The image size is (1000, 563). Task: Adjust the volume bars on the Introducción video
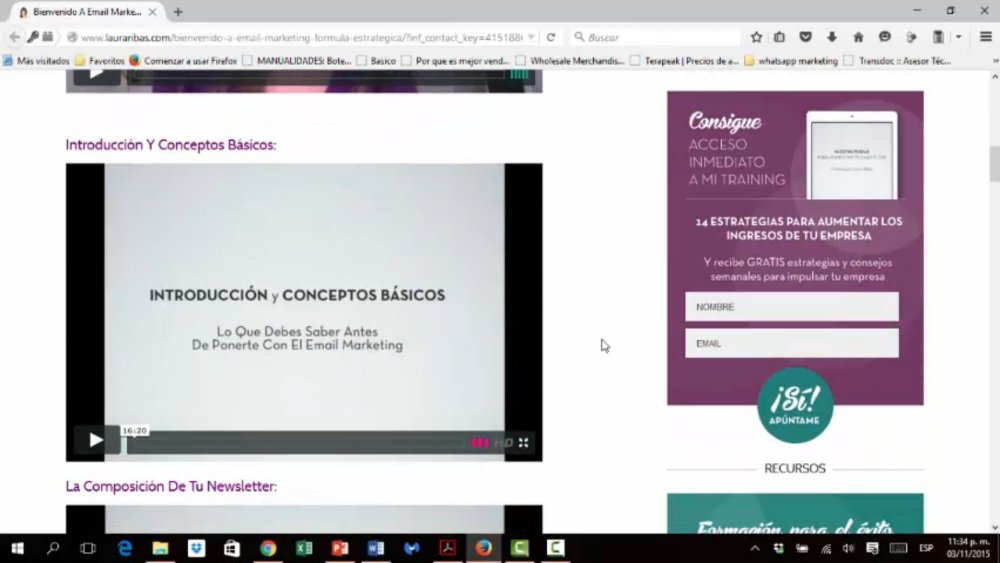click(480, 442)
